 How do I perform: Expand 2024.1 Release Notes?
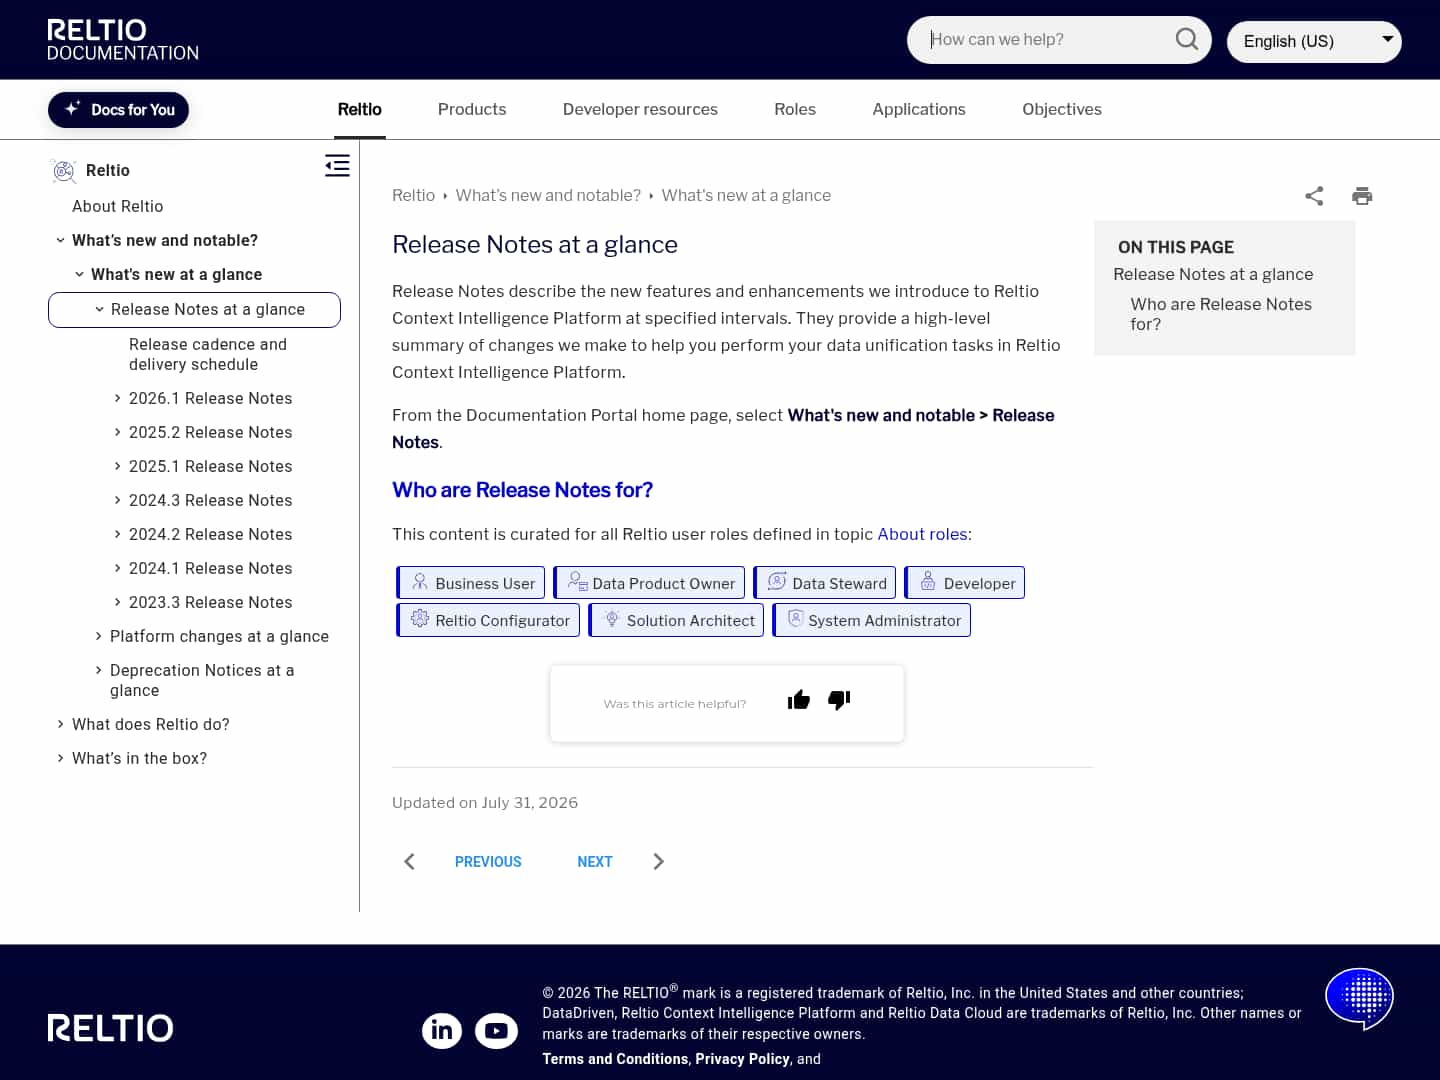(x=118, y=568)
